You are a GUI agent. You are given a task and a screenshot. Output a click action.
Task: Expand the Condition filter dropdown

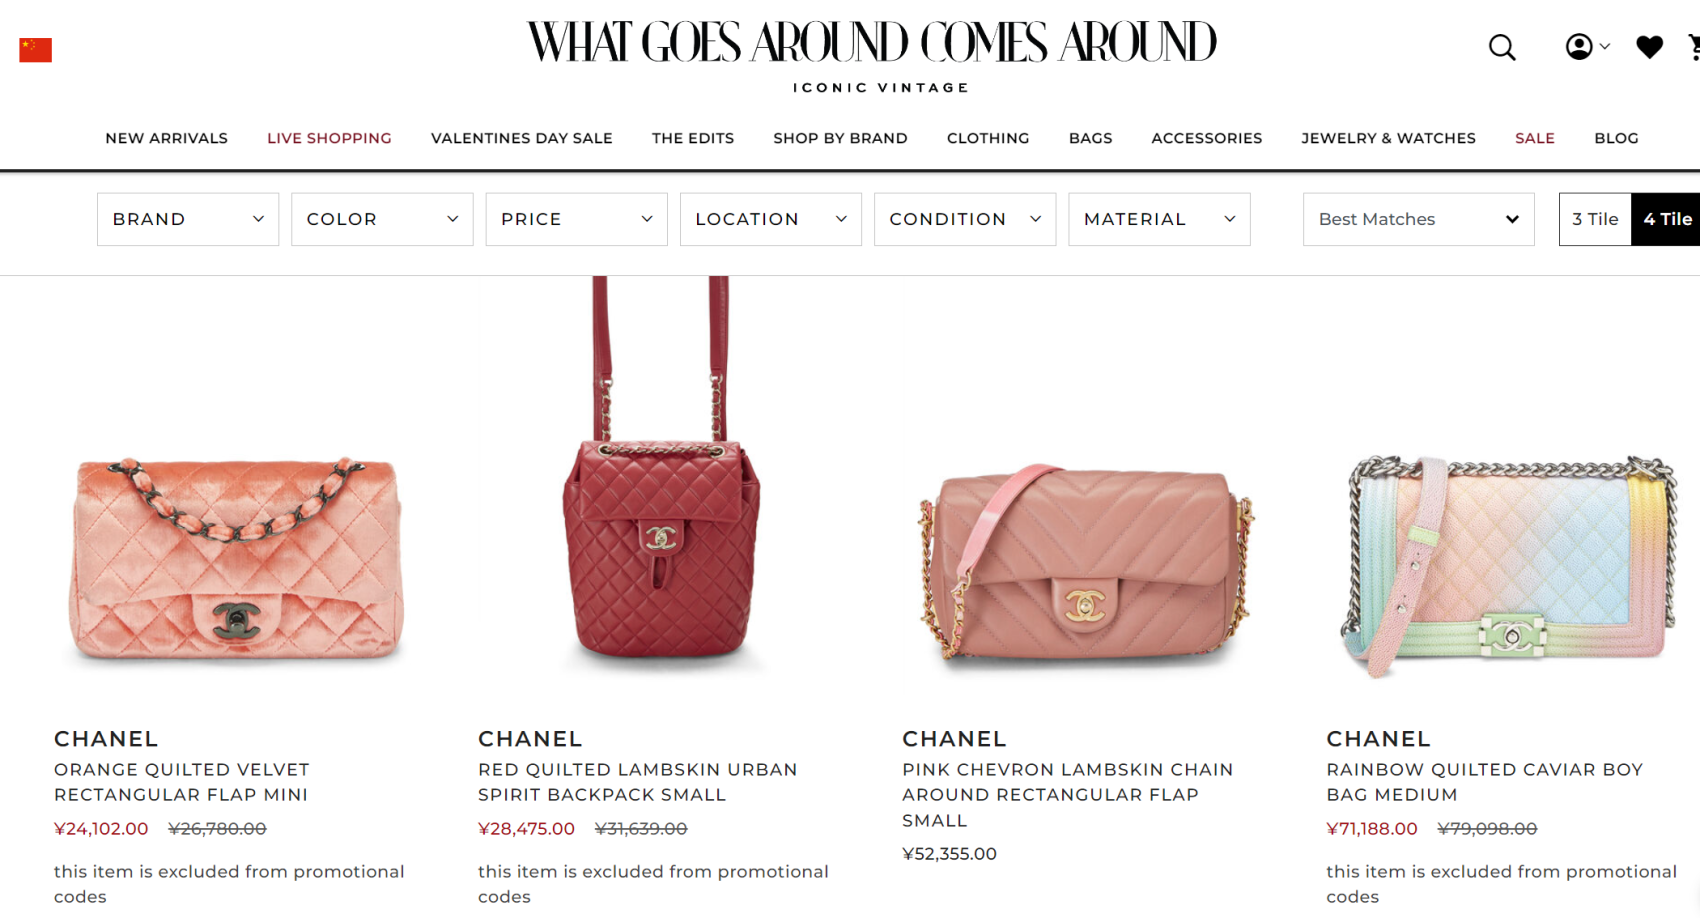(x=965, y=219)
